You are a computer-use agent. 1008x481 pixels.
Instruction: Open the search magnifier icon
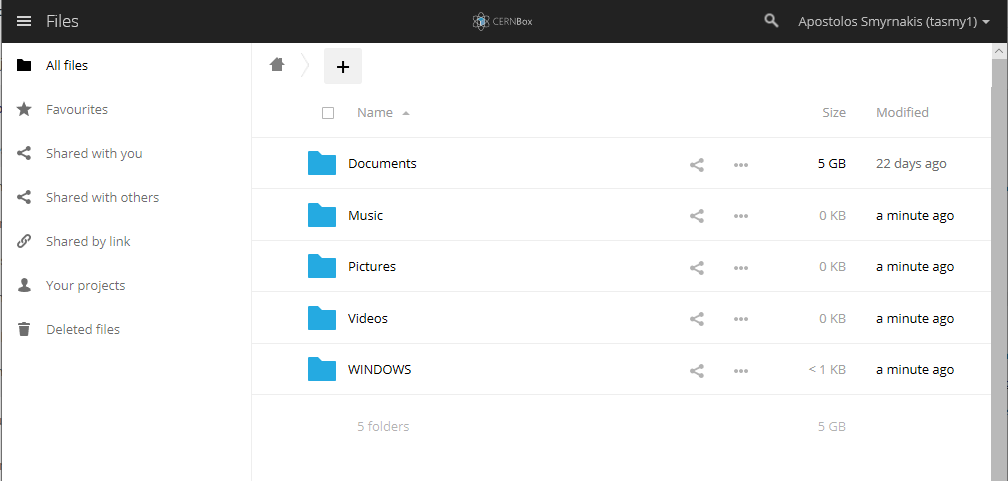point(771,21)
